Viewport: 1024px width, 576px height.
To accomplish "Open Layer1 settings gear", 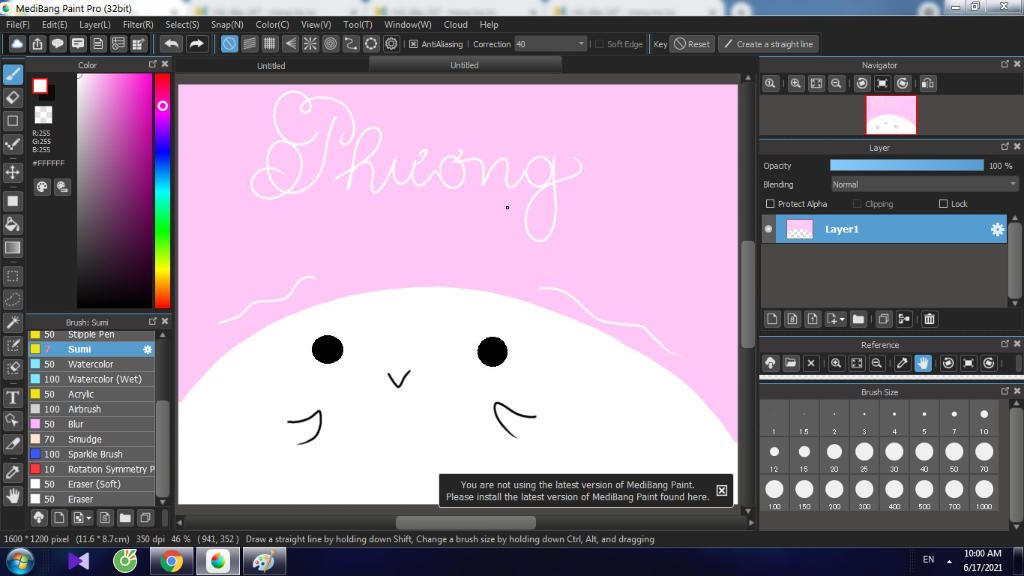I will [x=997, y=229].
